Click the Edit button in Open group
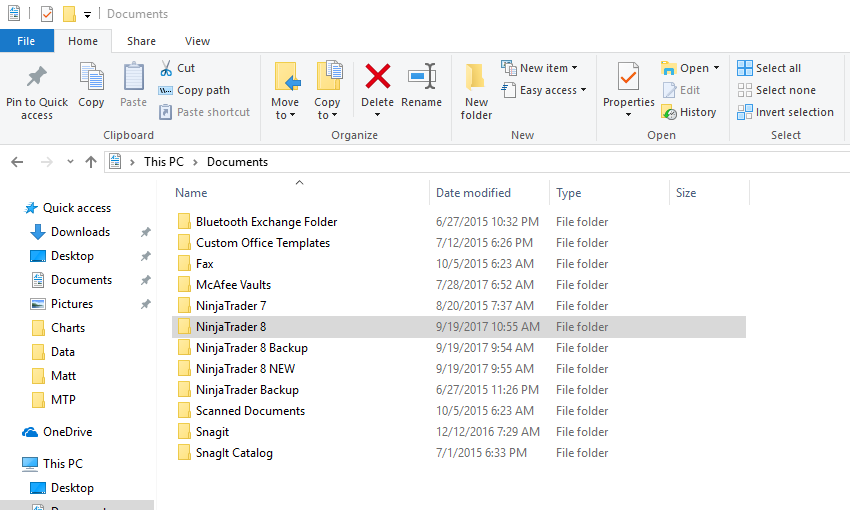 click(x=681, y=91)
